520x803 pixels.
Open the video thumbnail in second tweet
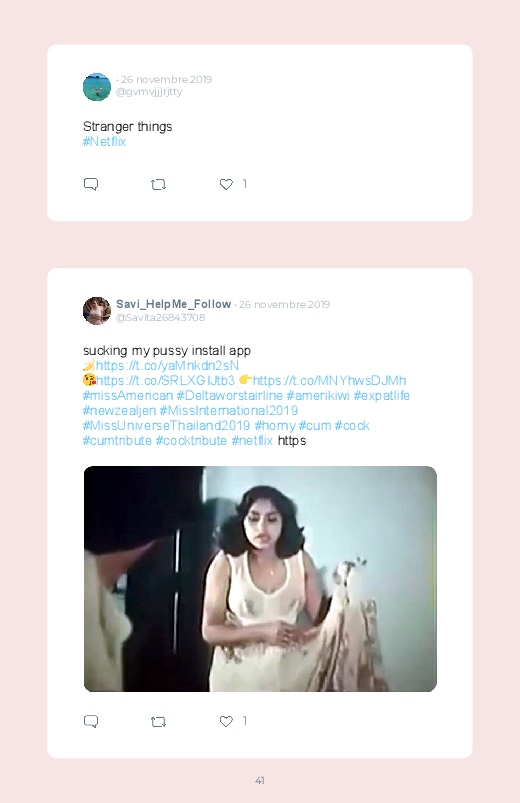(260, 579)
